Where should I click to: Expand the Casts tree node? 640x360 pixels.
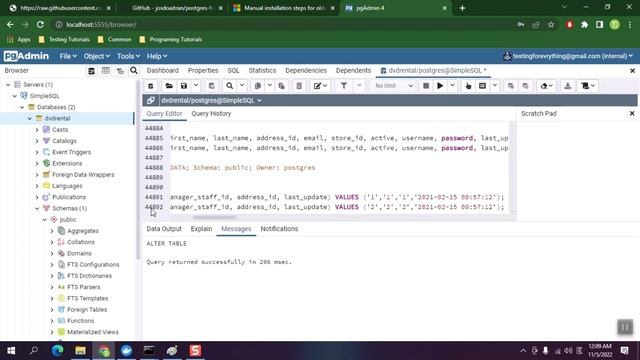click(x=37, y=130)
